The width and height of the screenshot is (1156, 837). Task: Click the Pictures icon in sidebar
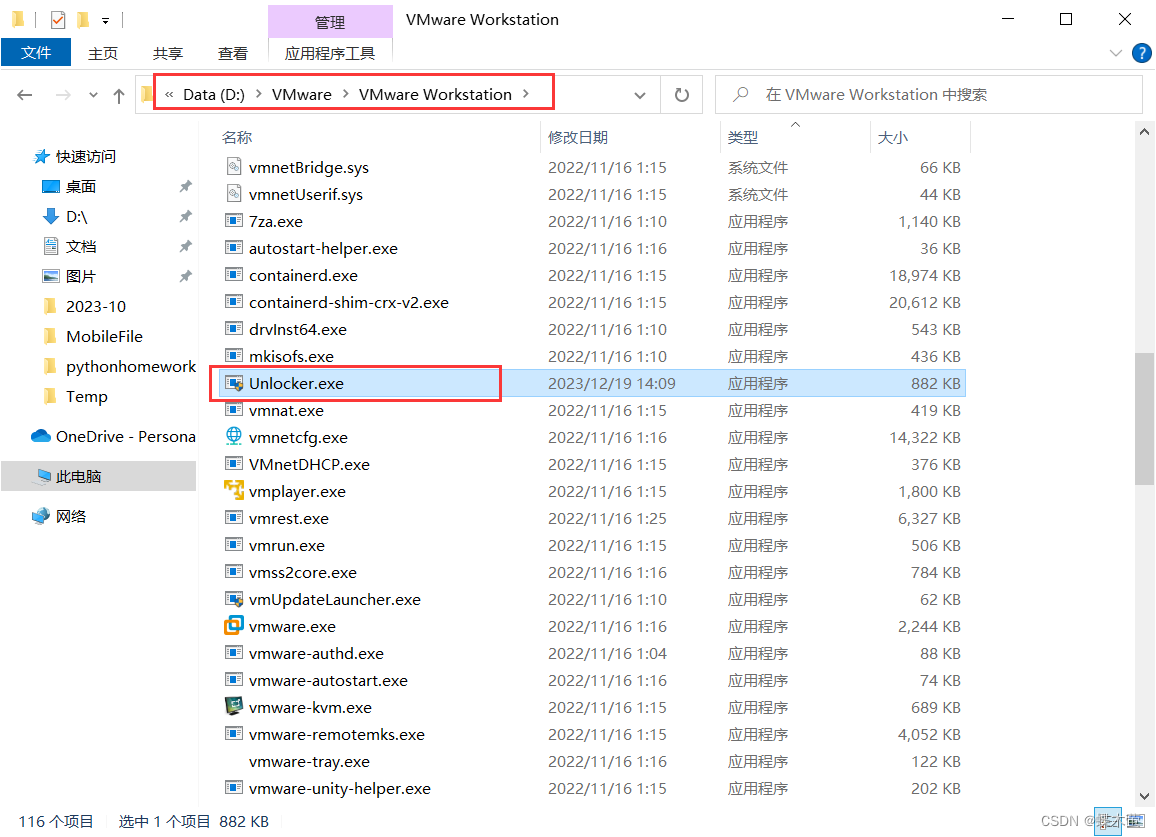[51, 277]
